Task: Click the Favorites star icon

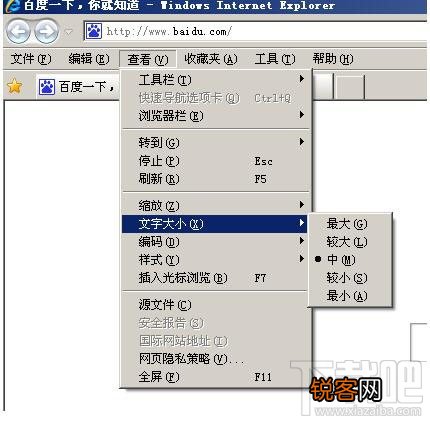Action: click(15, 86)
